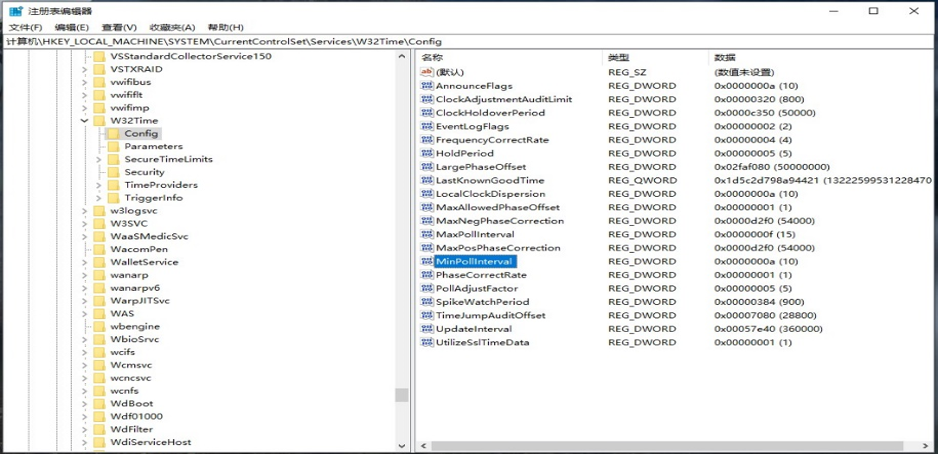Click the registry path address bar
The height and width of the screenshot is (454, 938).
coord(400,41)
